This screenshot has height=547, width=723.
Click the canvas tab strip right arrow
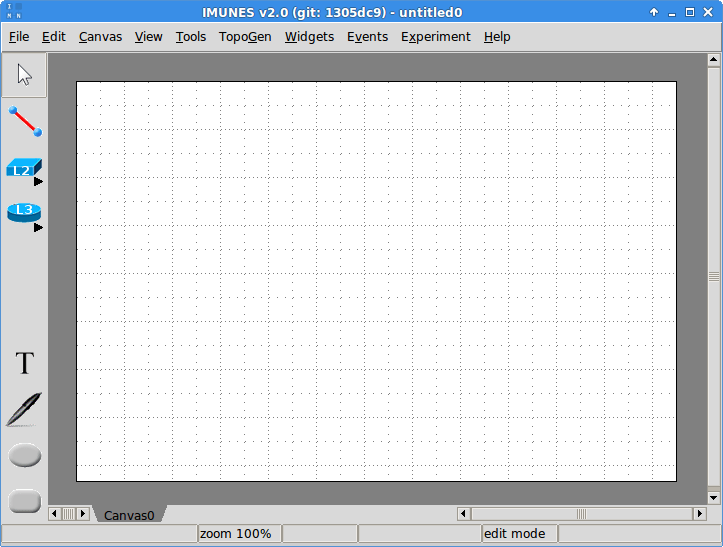[83, 513]
